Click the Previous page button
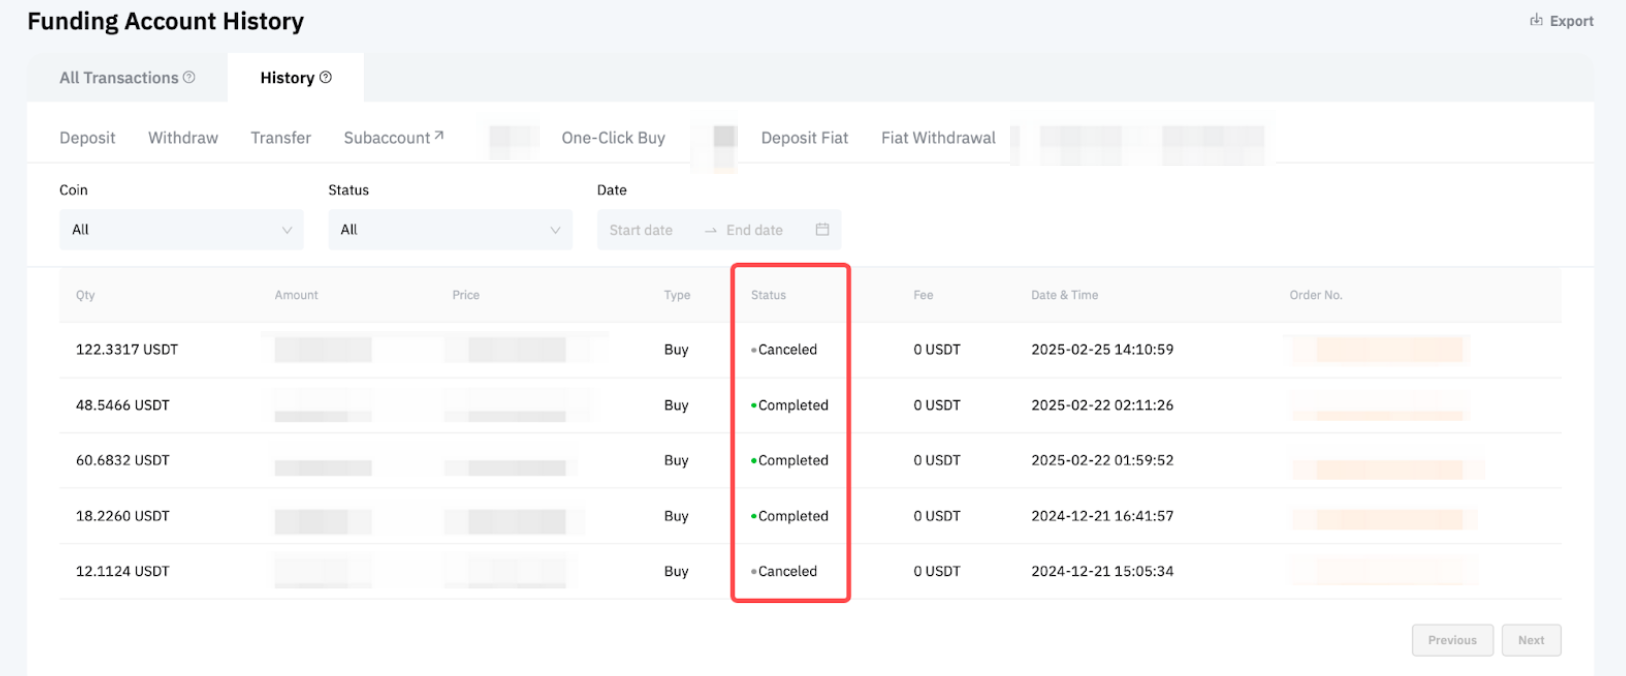1626x676 pixels. (x=1452, y=640)
